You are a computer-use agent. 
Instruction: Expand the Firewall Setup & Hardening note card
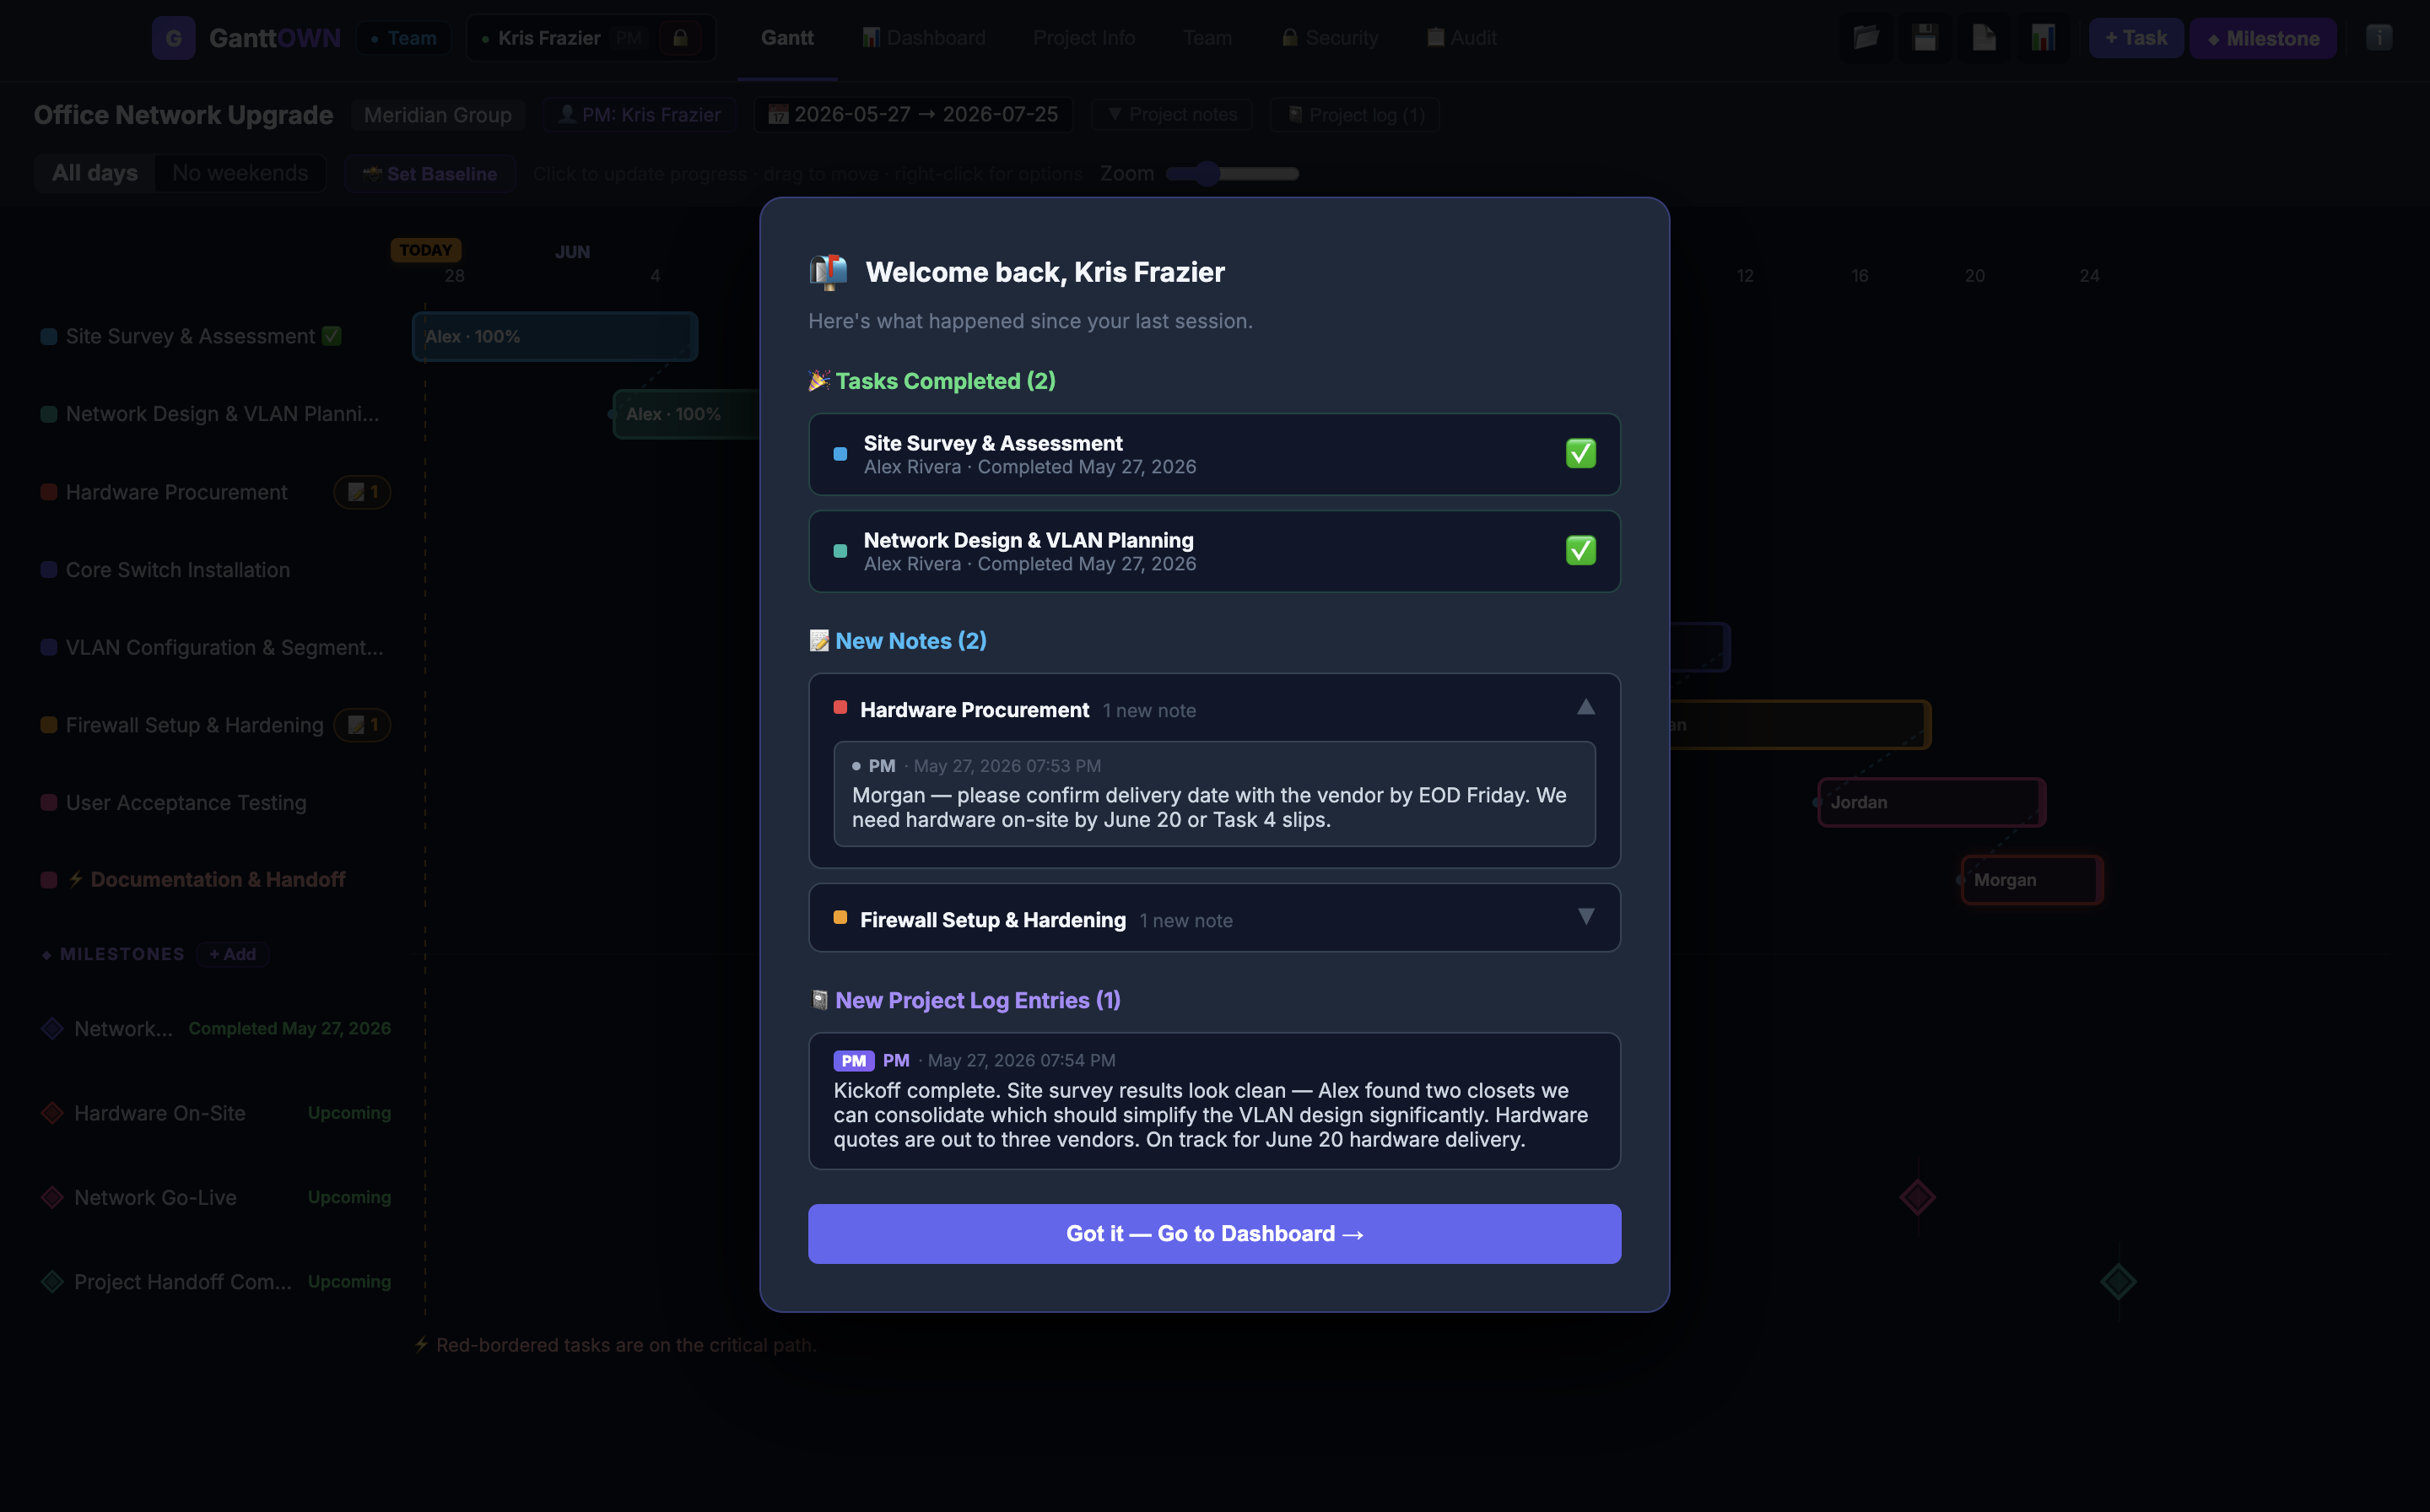tap(1586, 917)
